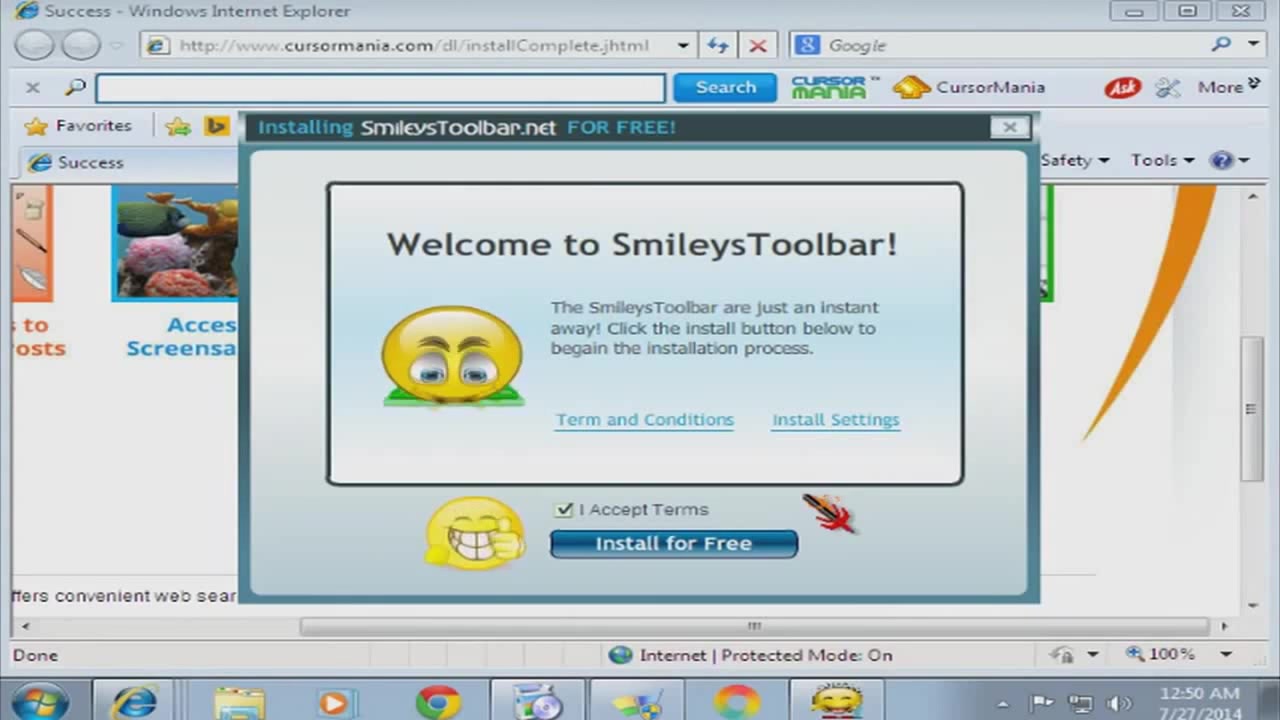Click inside the toolbar search input field
This screenshot has width=1280, height=720.
(x=380, y=88)
